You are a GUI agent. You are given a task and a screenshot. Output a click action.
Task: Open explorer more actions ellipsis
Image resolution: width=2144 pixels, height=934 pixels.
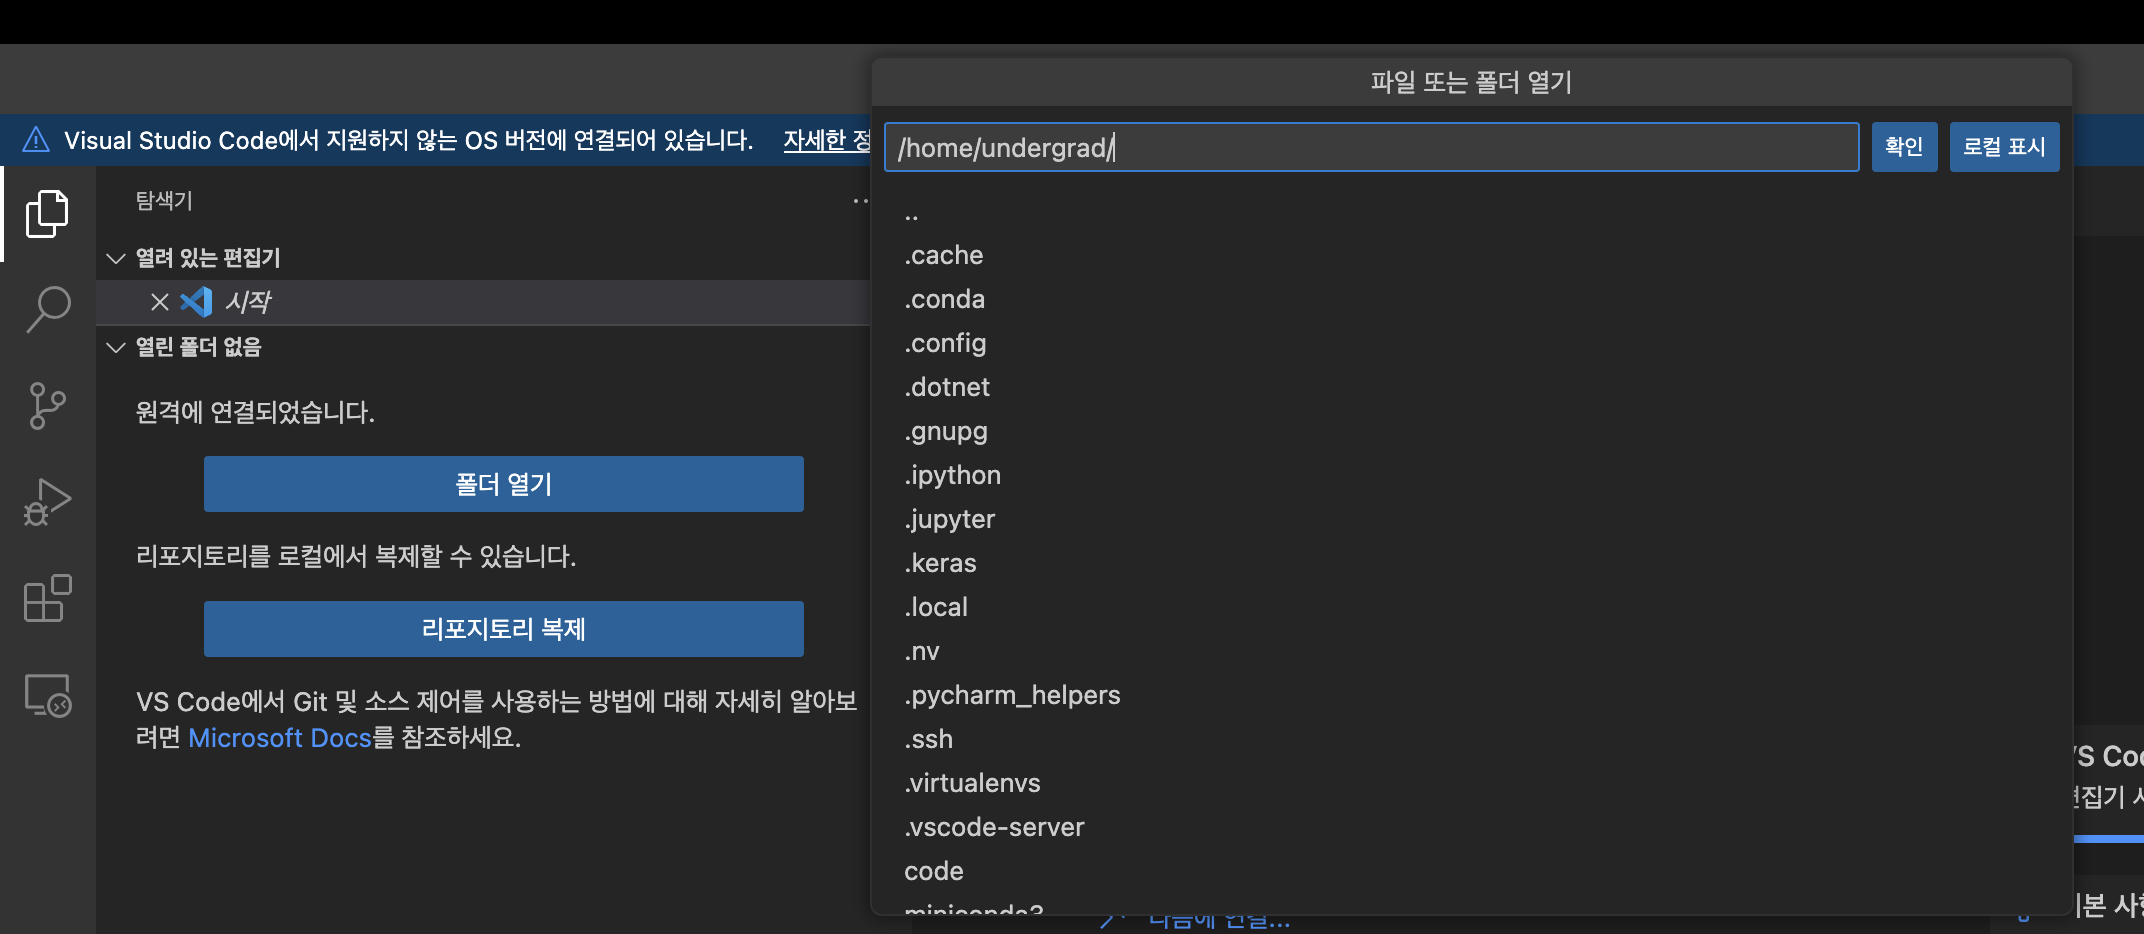tap(860, 201)
